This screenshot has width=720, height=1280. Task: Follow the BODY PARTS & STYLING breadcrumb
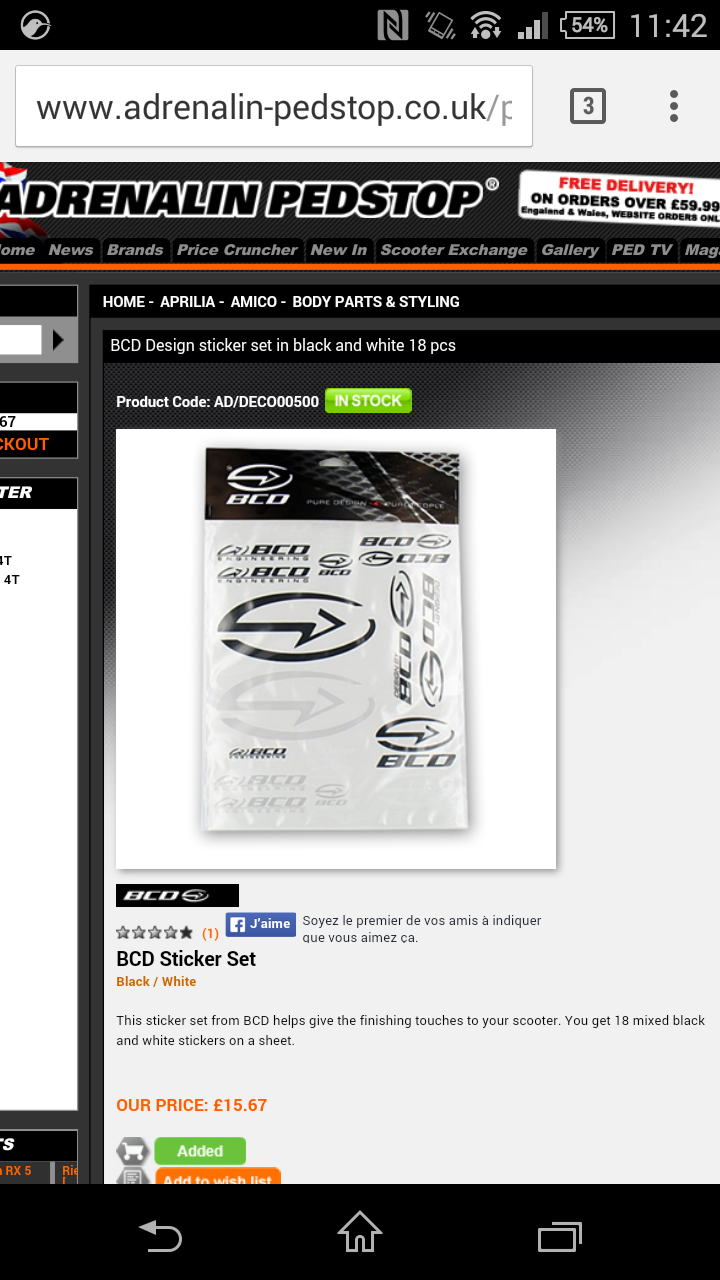(x=376, y=301)
